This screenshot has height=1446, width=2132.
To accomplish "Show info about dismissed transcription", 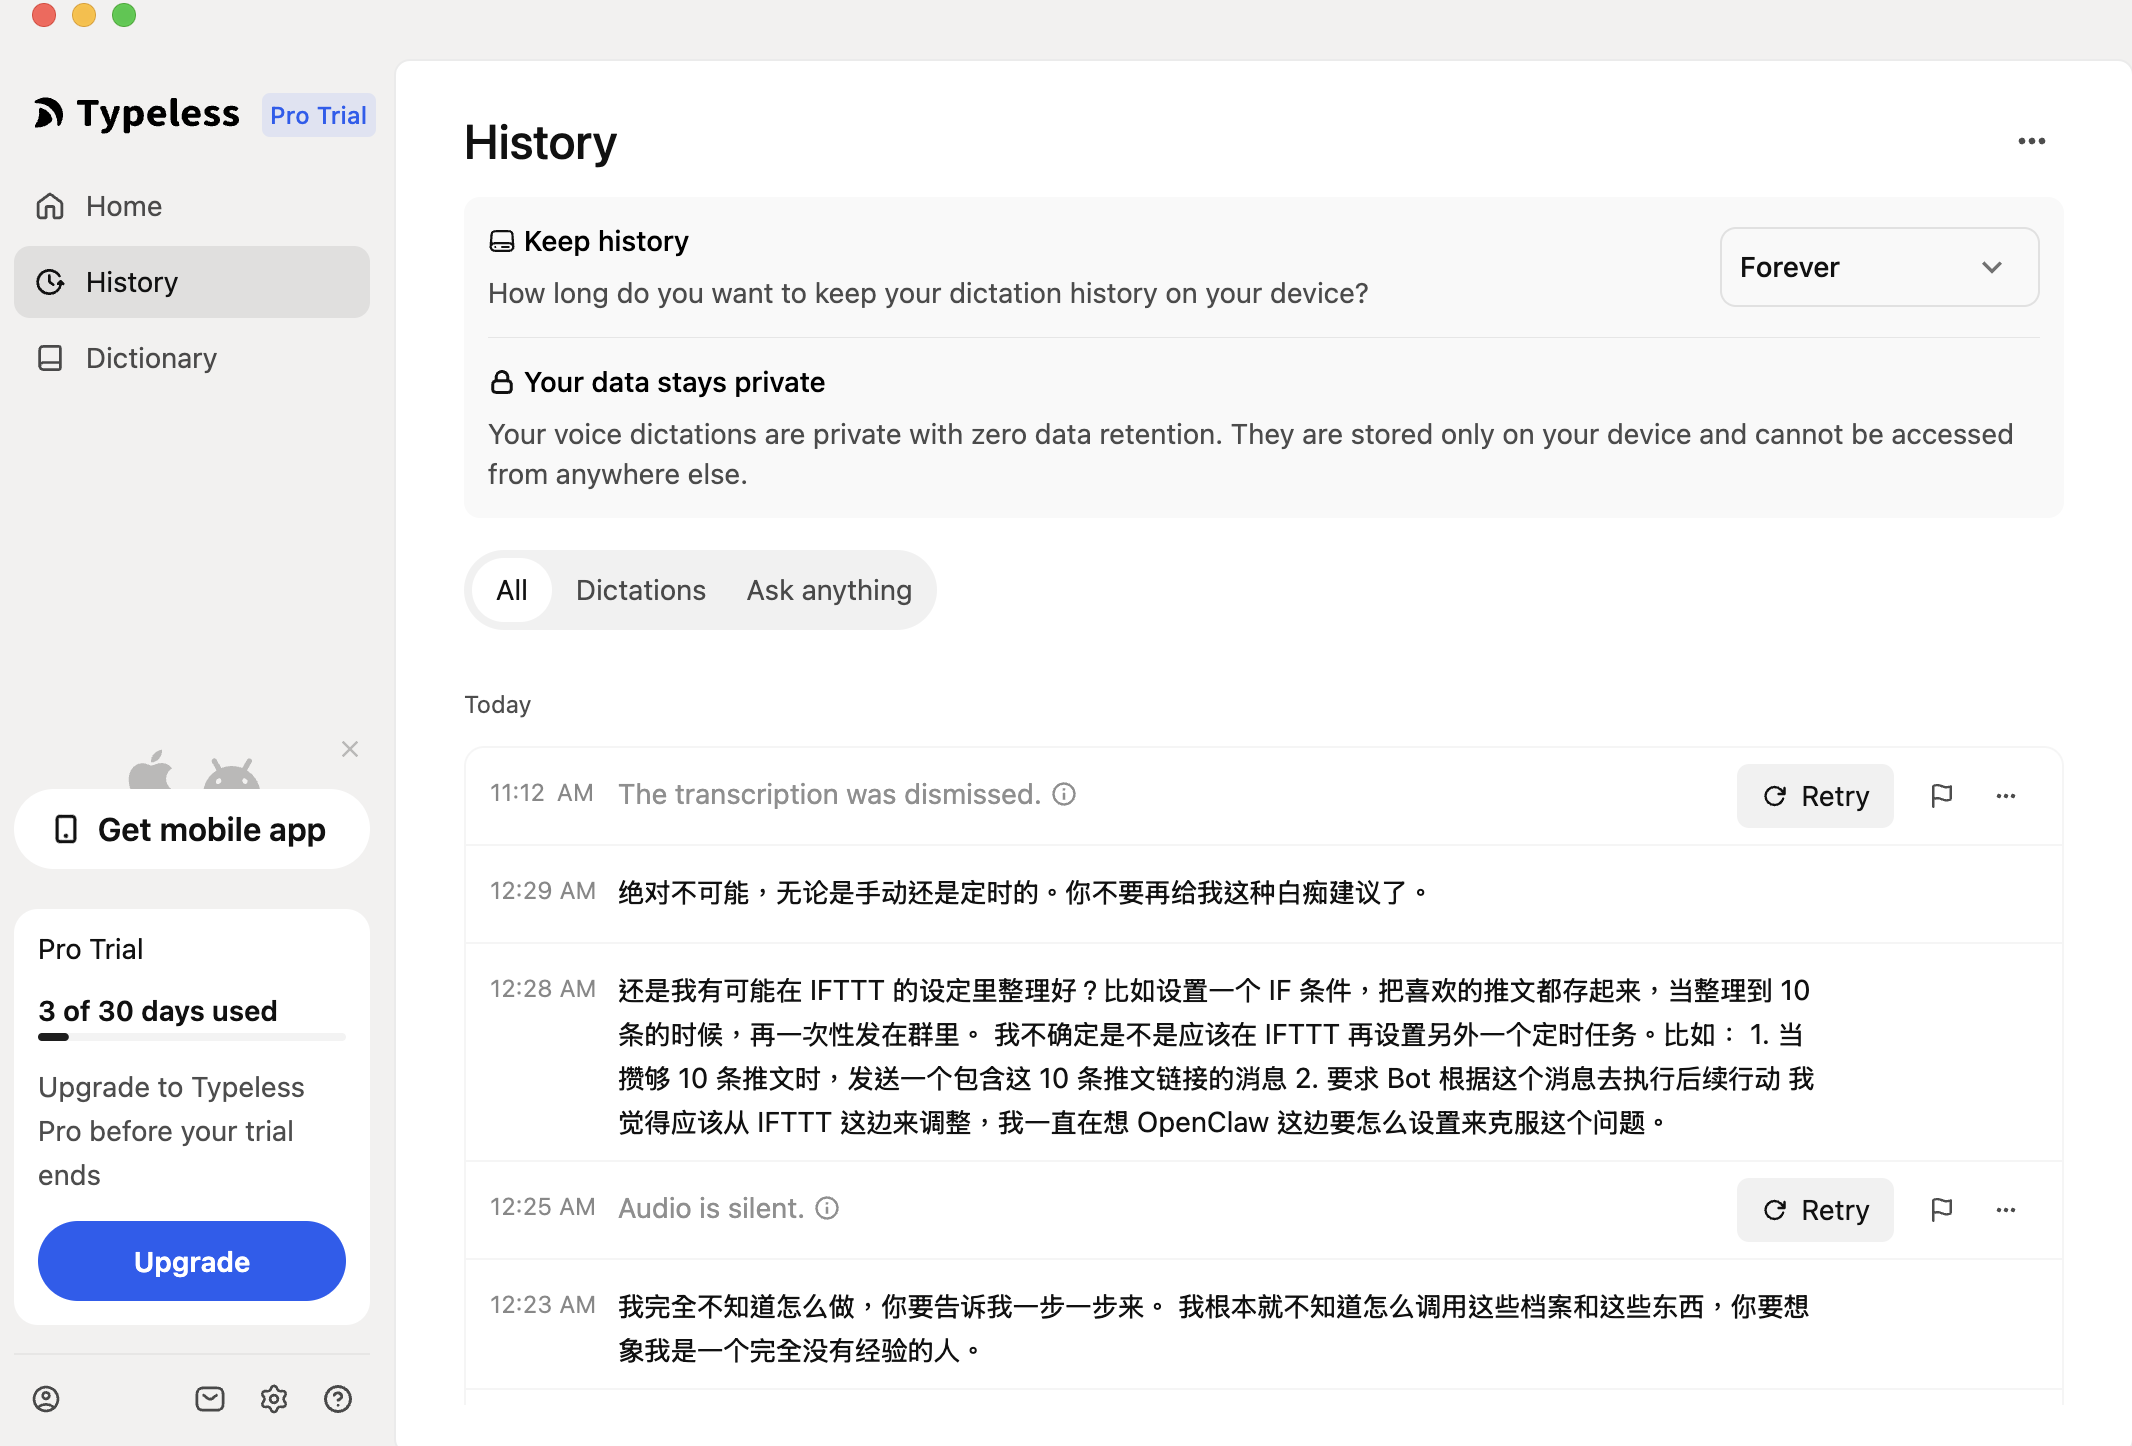I will (1064, 794).
